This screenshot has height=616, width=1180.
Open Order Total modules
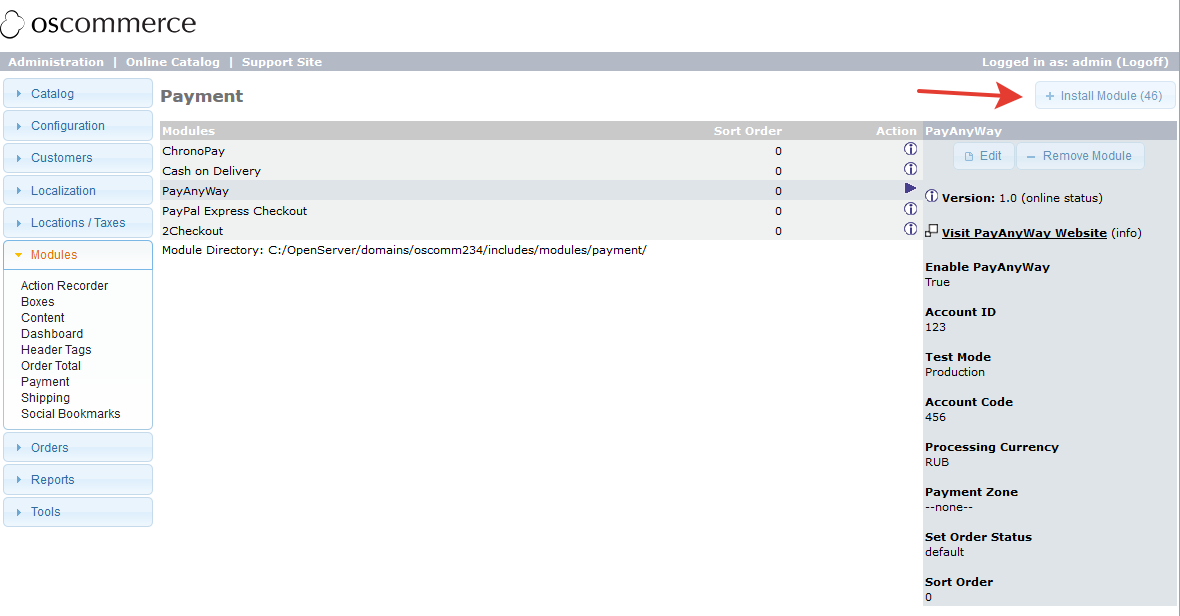pos(51,366)
